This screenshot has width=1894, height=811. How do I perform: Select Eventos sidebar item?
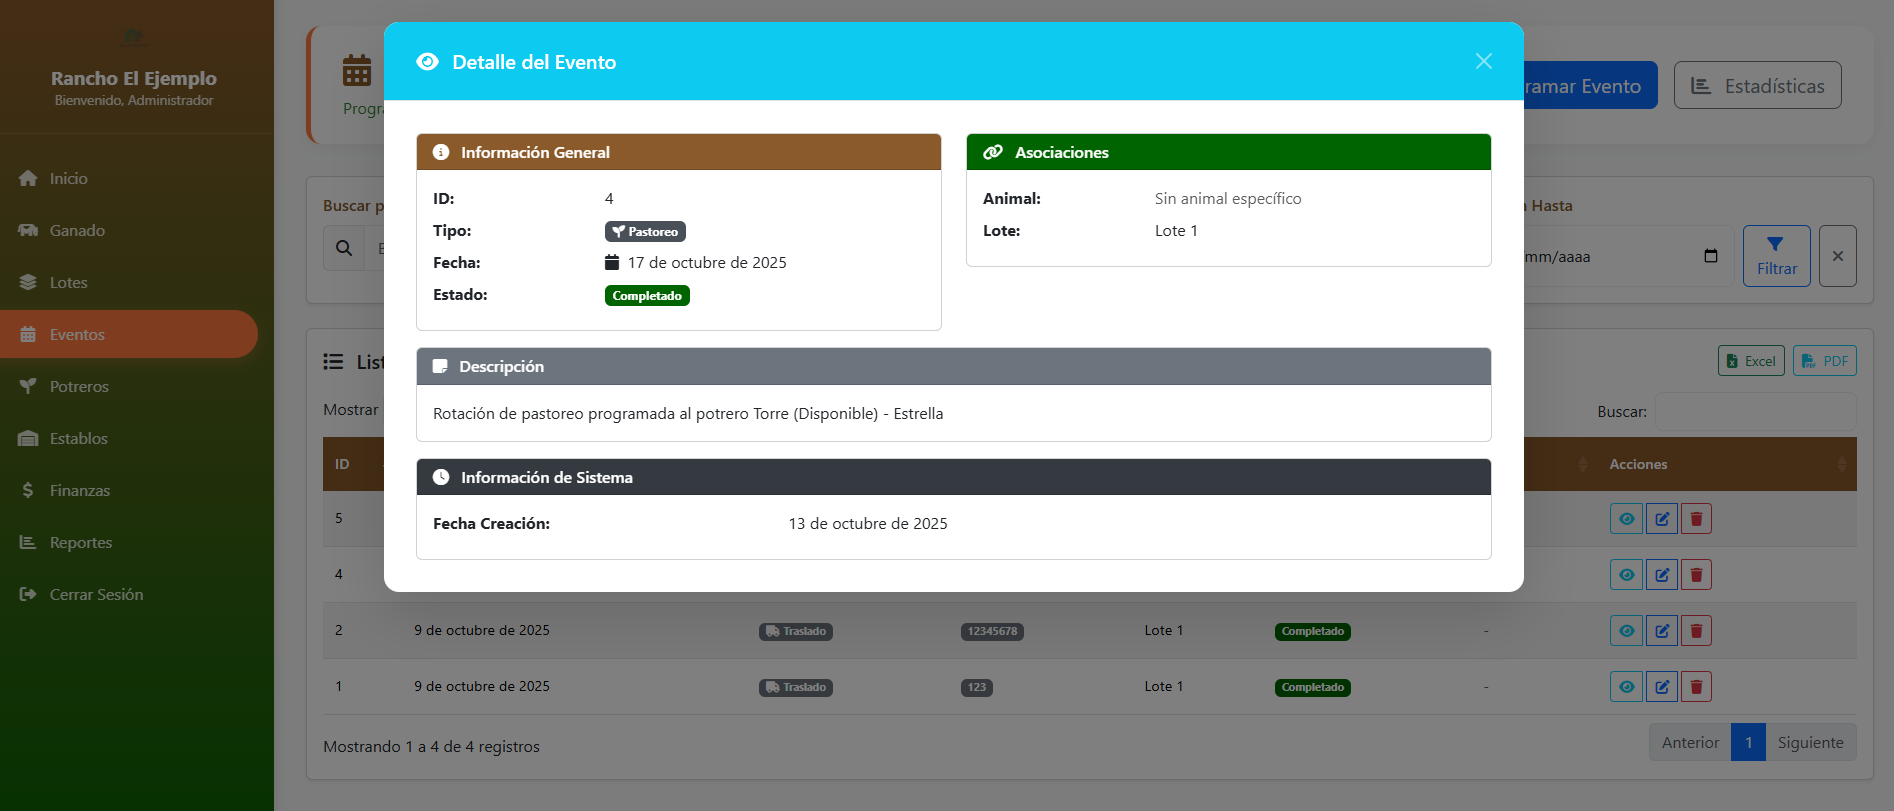129,334
